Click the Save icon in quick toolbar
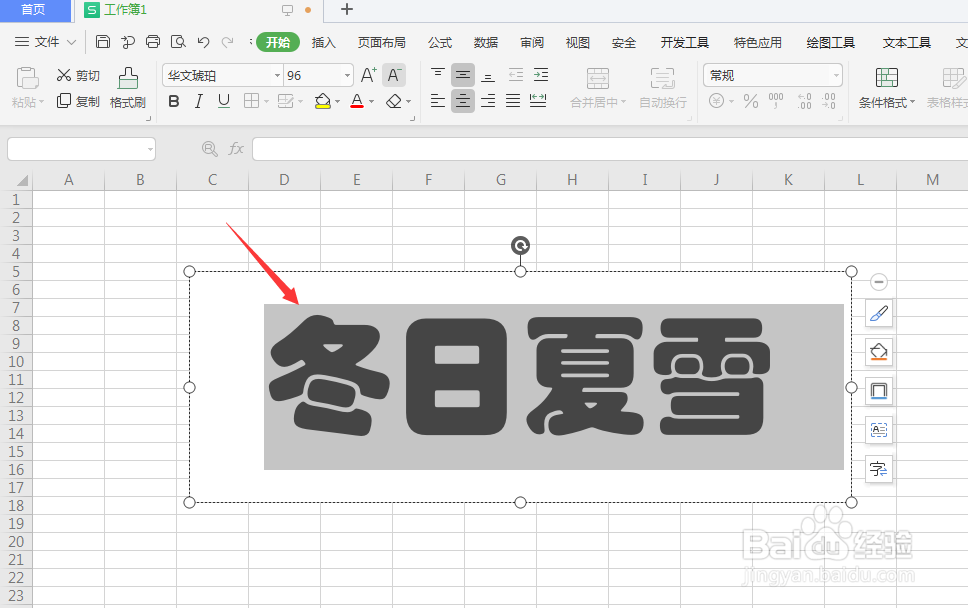Screen dimensions: 968x608 coord(103,42)
